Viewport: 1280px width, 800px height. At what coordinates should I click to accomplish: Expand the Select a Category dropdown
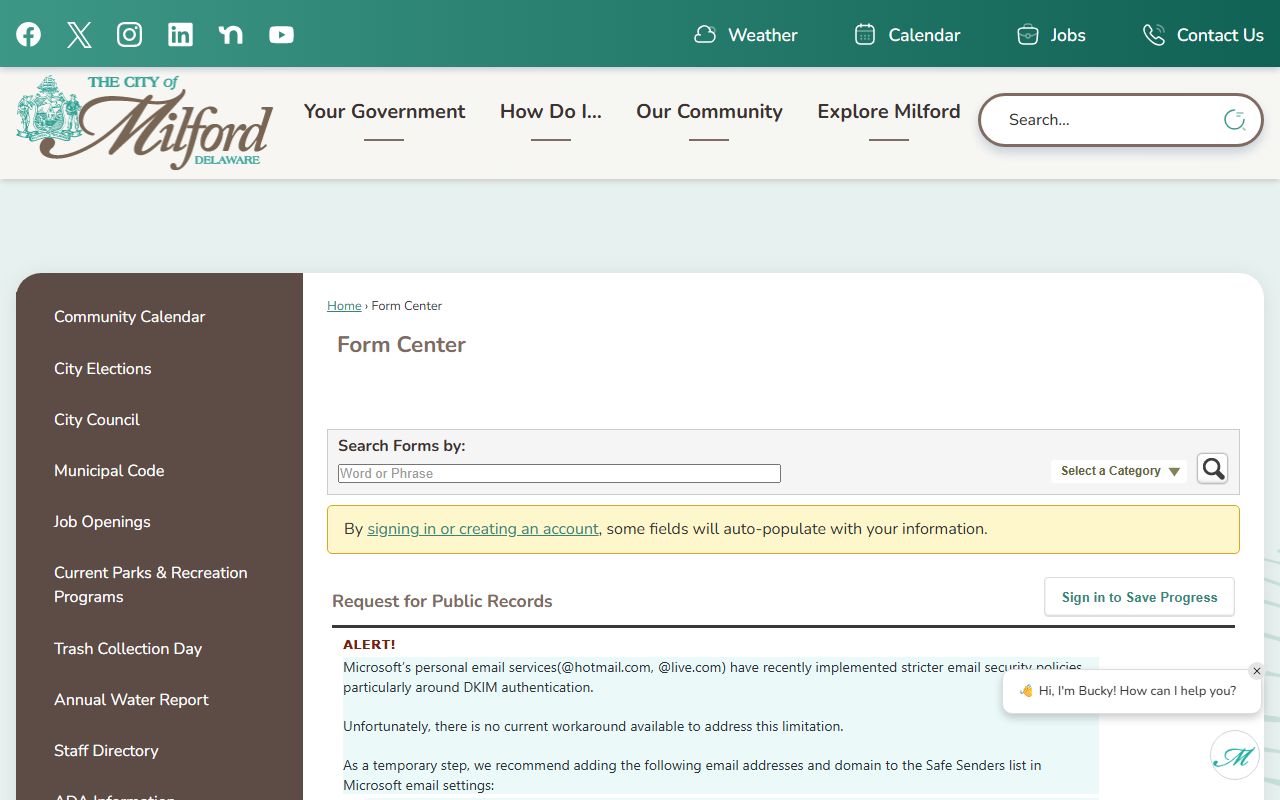1119,471
